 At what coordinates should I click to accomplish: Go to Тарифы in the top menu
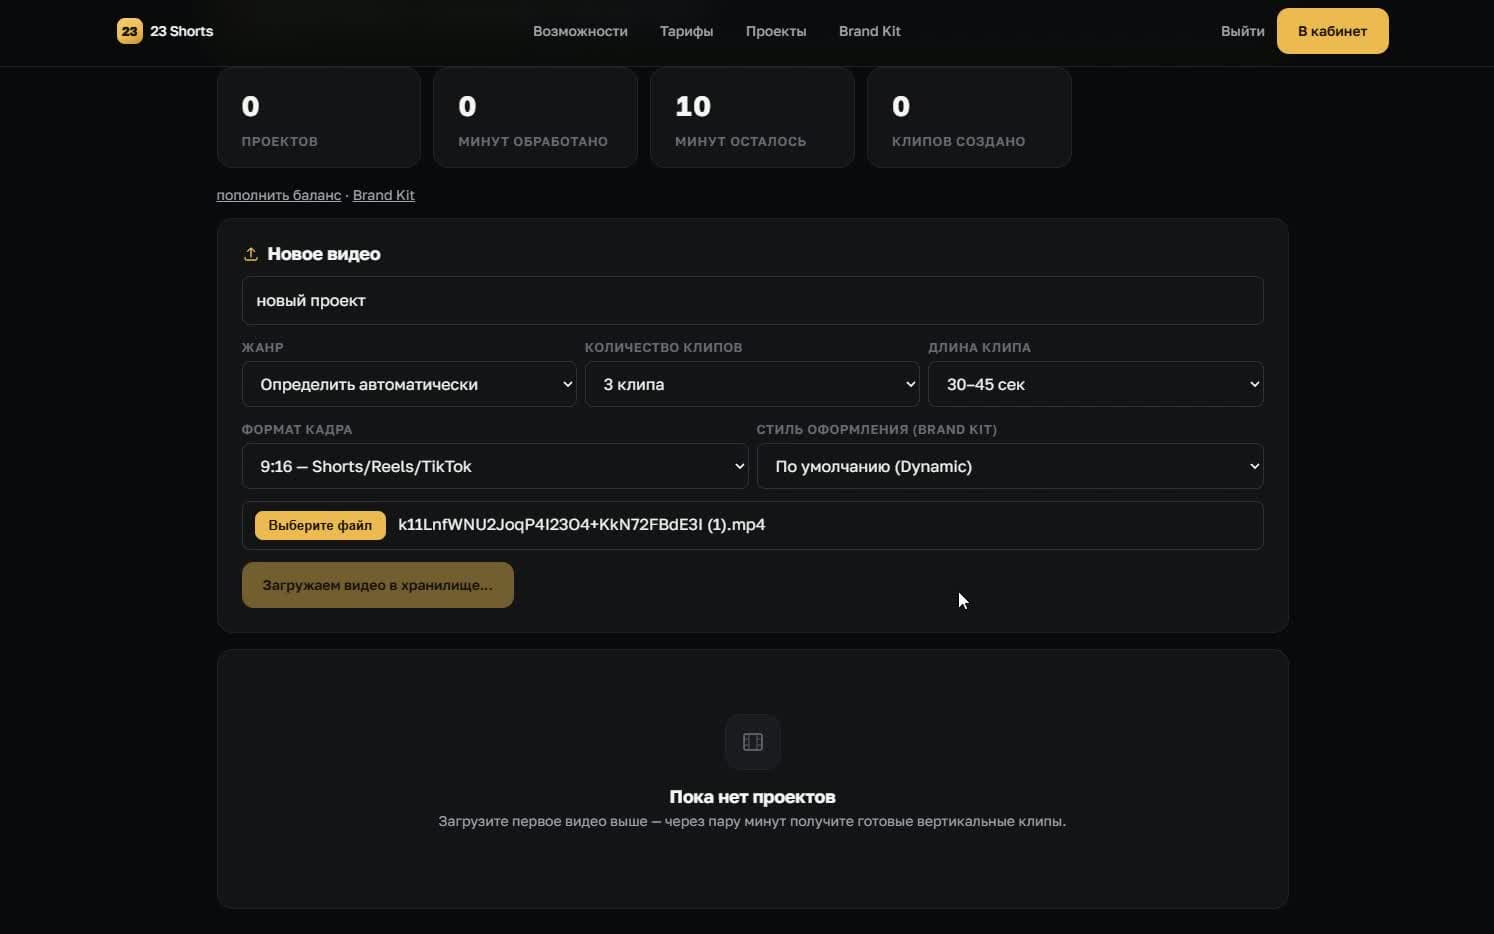(x=686, y=31)
